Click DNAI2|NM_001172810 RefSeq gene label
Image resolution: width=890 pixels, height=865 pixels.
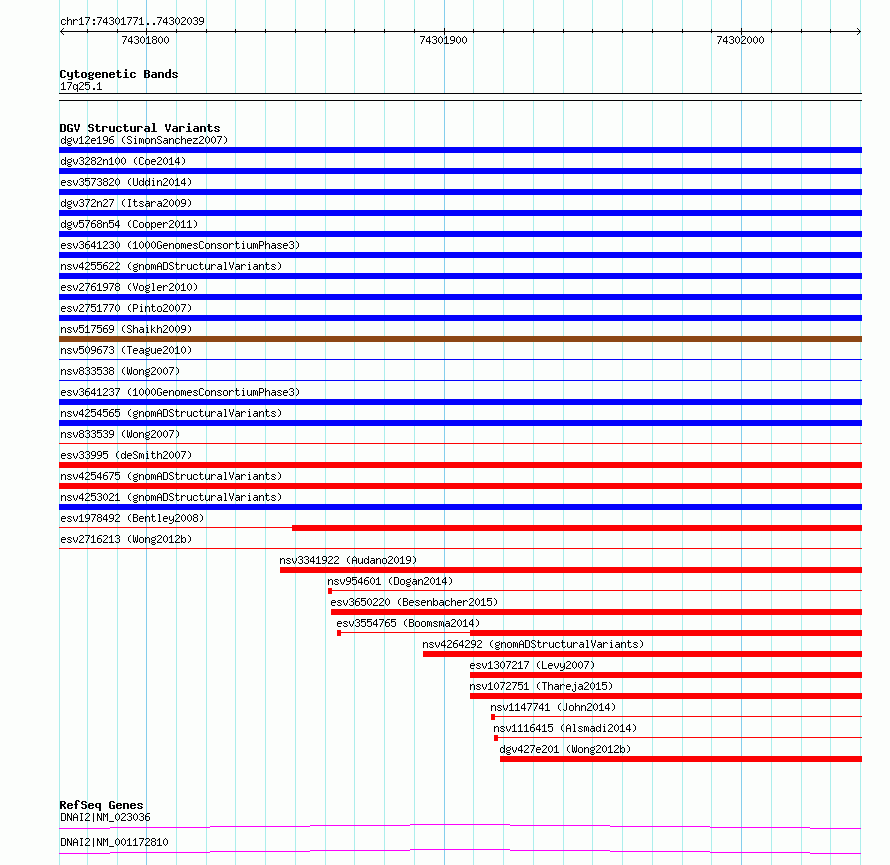(x=114, y=842)
